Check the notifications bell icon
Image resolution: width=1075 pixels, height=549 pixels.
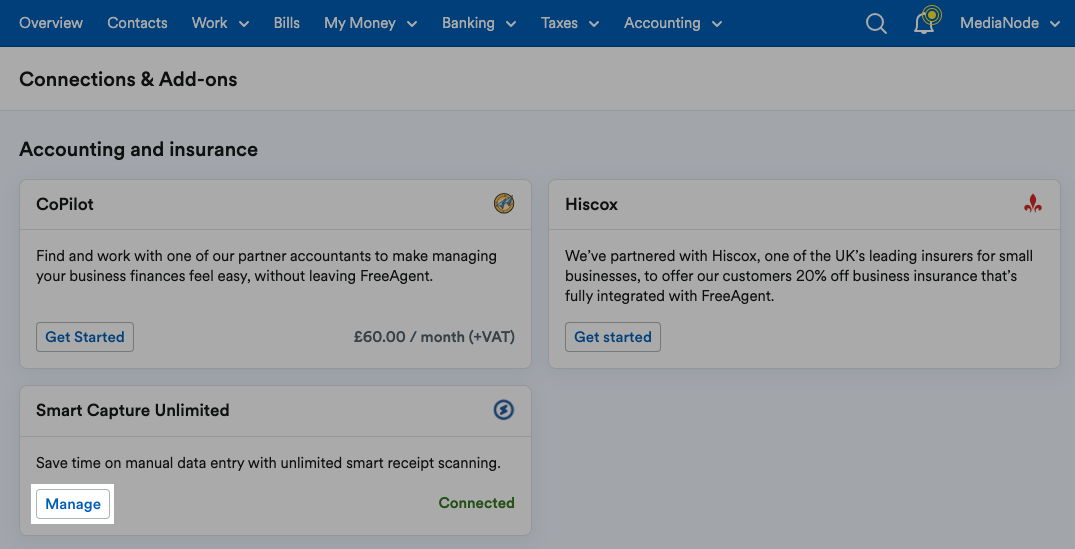[925, 23]
